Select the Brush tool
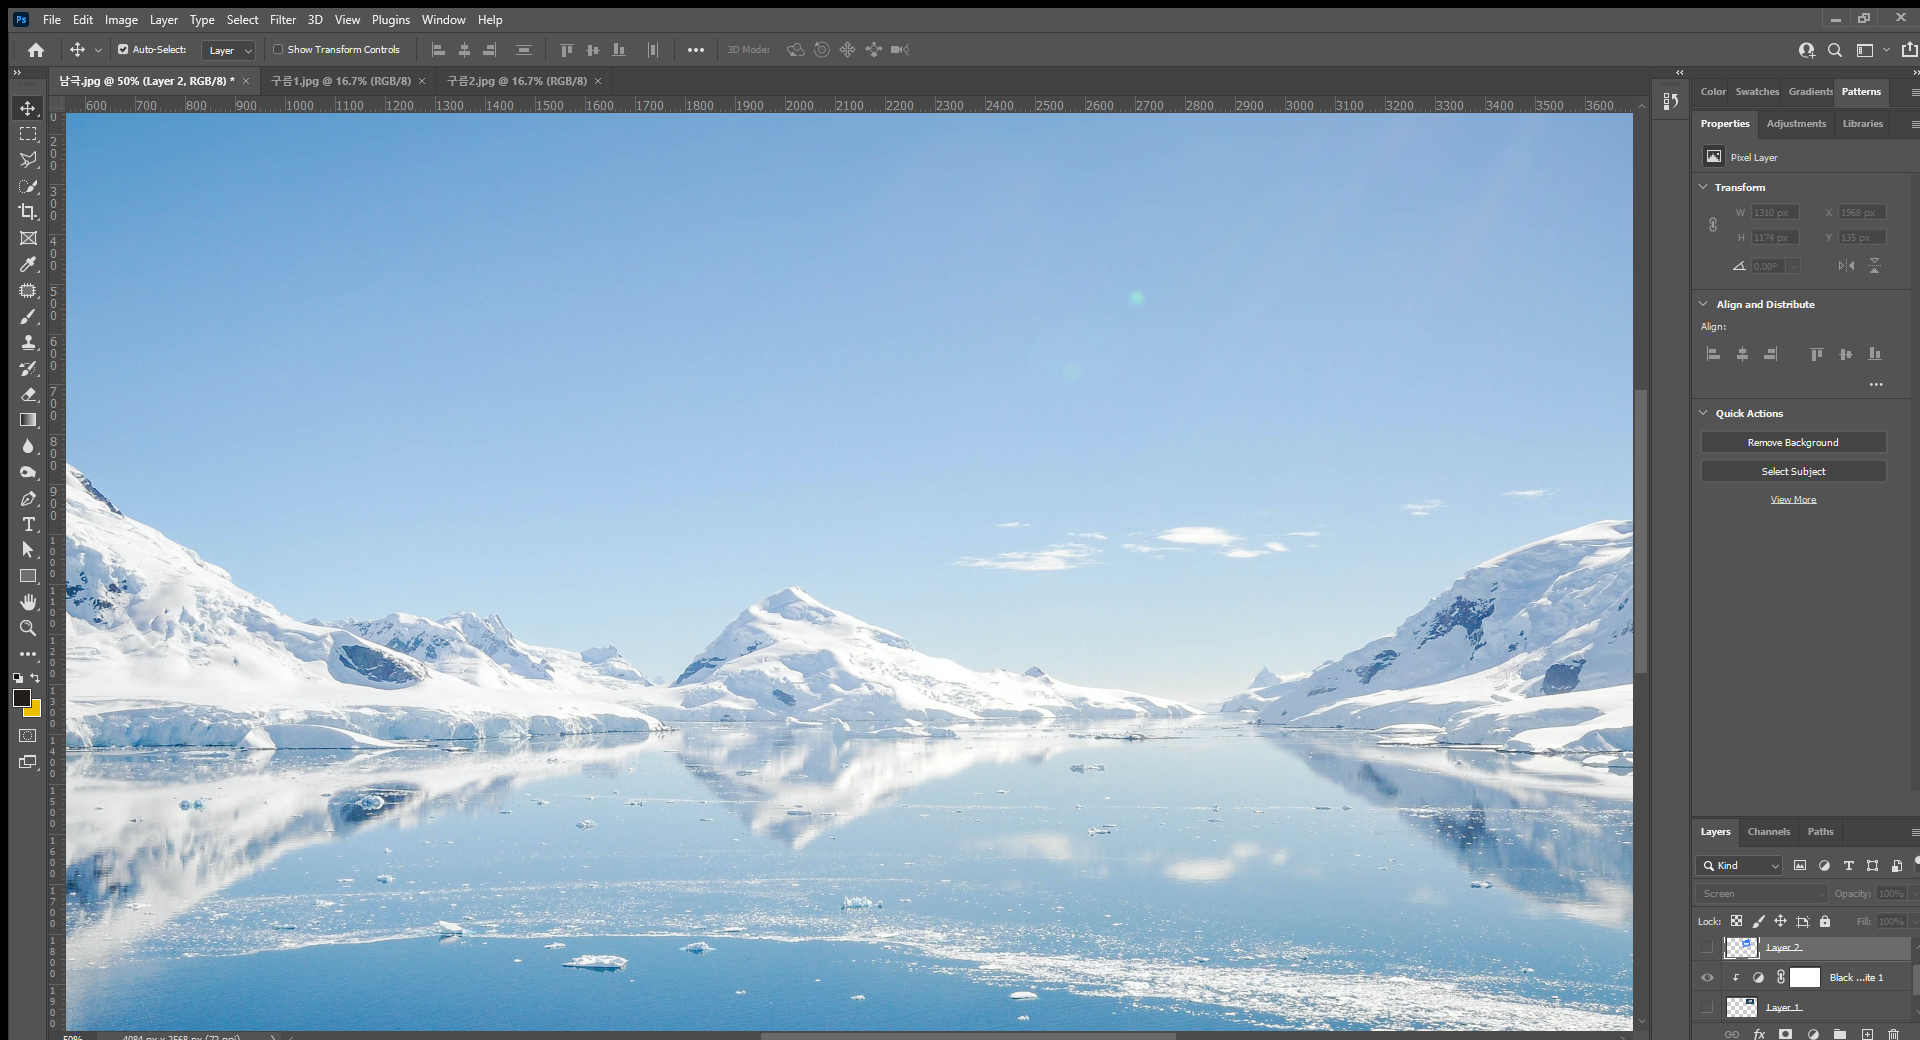This screenshot has width=1920, height=1040. [x=28, y=316]
